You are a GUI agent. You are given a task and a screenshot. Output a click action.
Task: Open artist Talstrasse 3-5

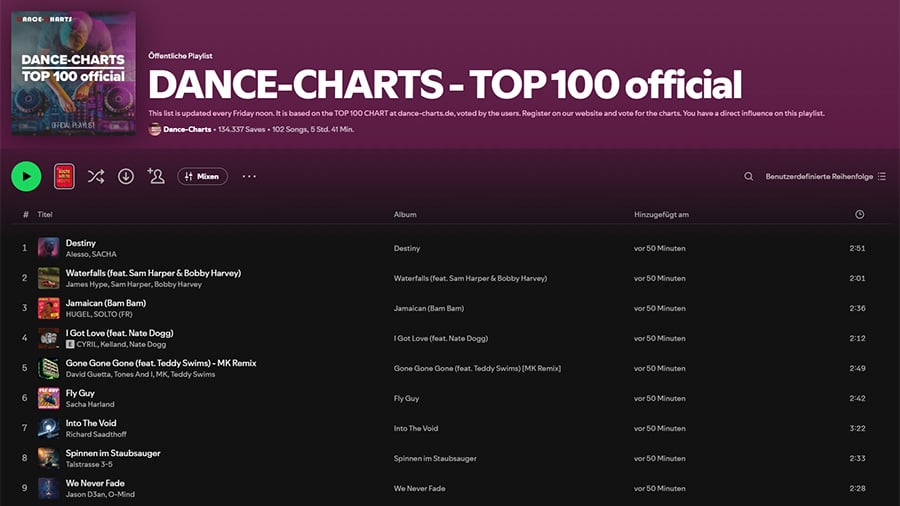pyautogui.click(x=89, y=464)
